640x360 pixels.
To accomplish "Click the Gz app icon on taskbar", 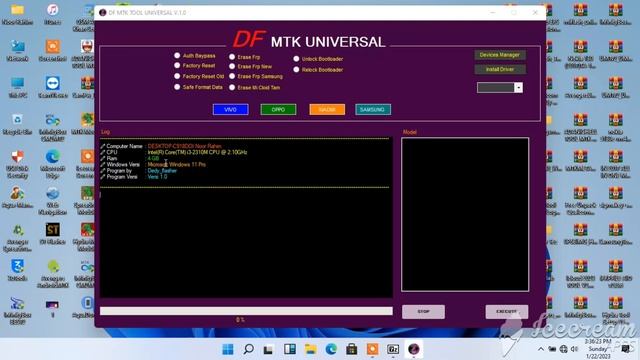I will 393,349.
